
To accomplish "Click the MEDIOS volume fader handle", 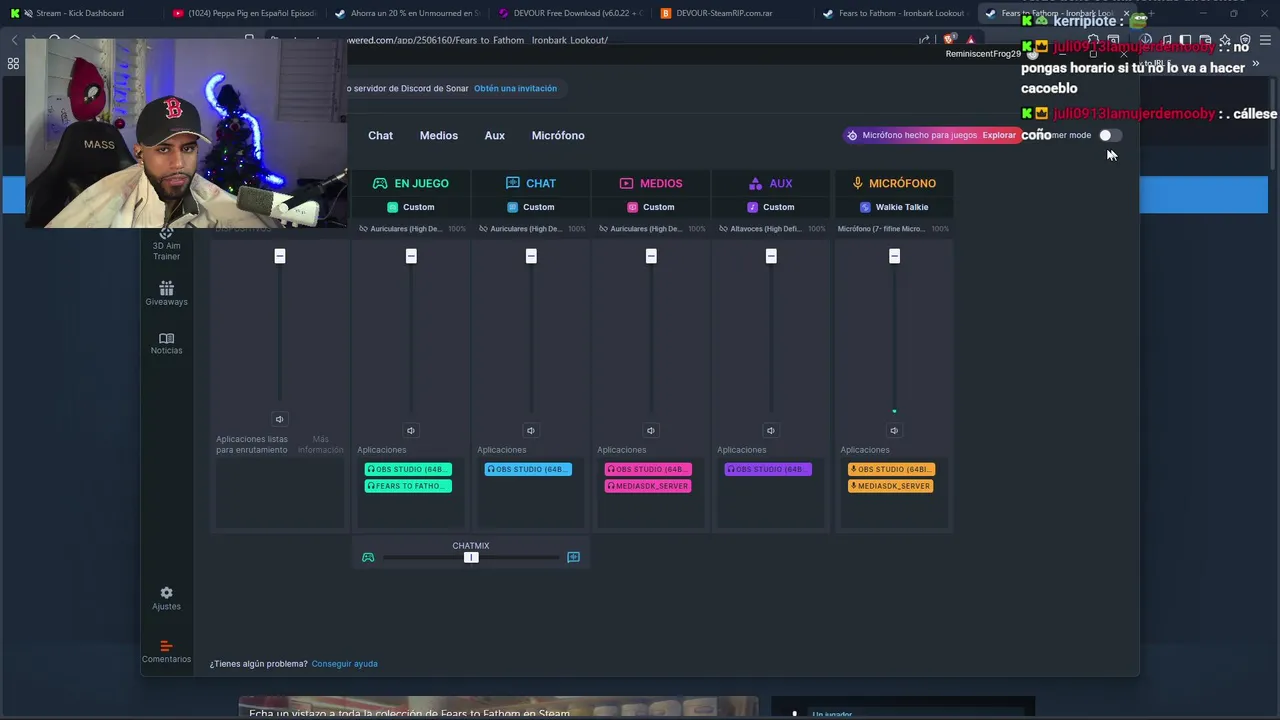I will [651, 256].
